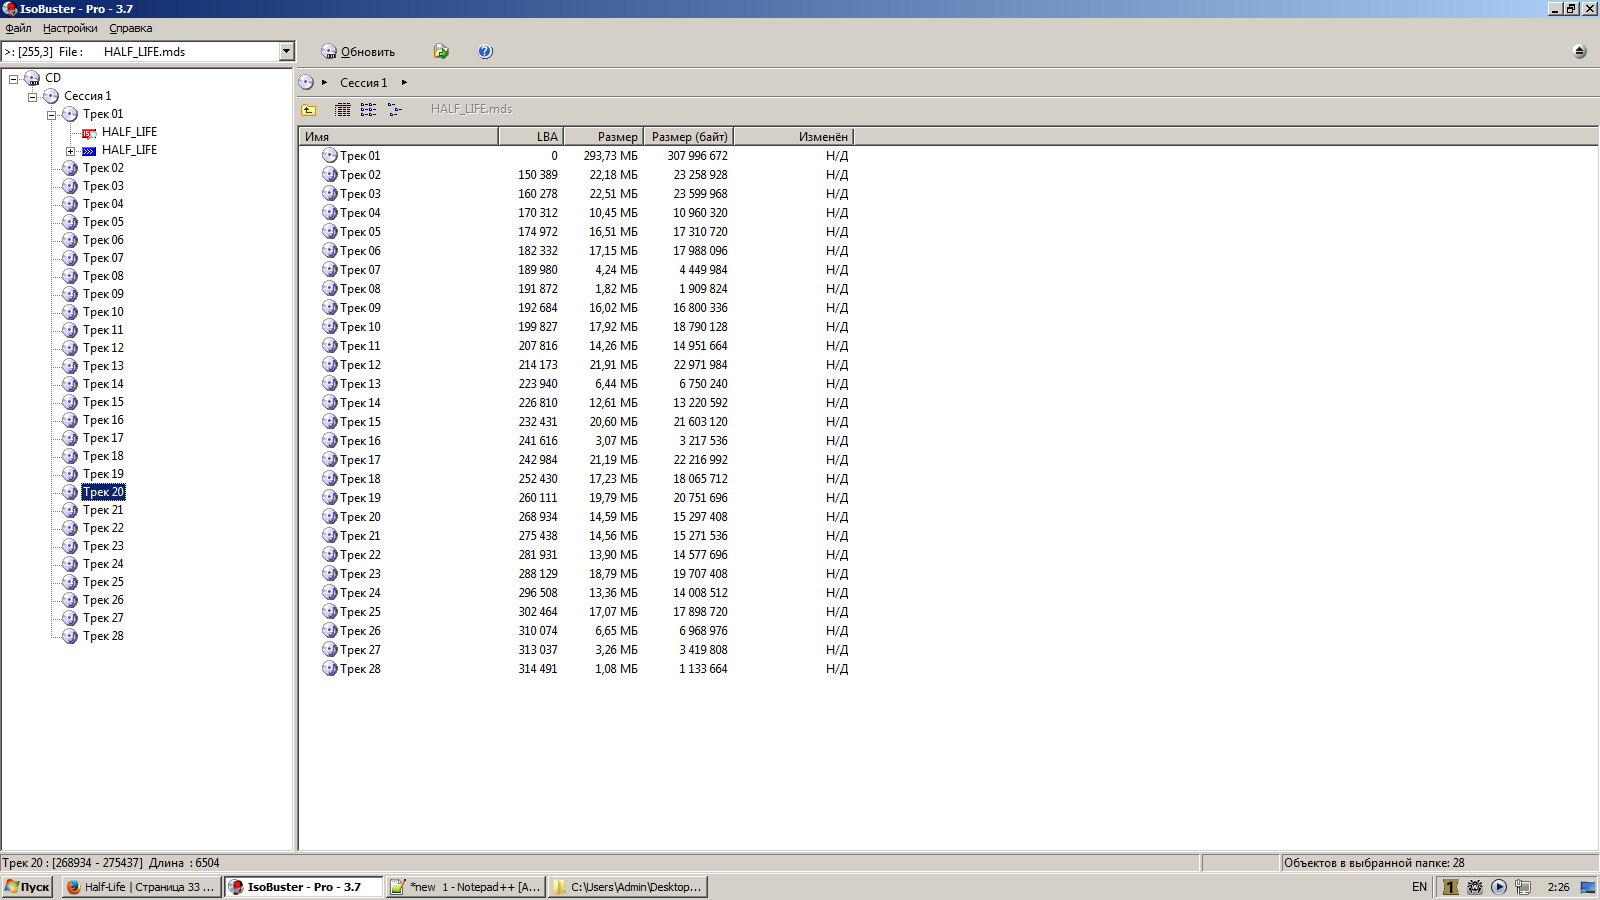Image resolution: width=1600 pixels, height=900 pixels.
Task: Collapse the CD root node
Action: [13, 79]
